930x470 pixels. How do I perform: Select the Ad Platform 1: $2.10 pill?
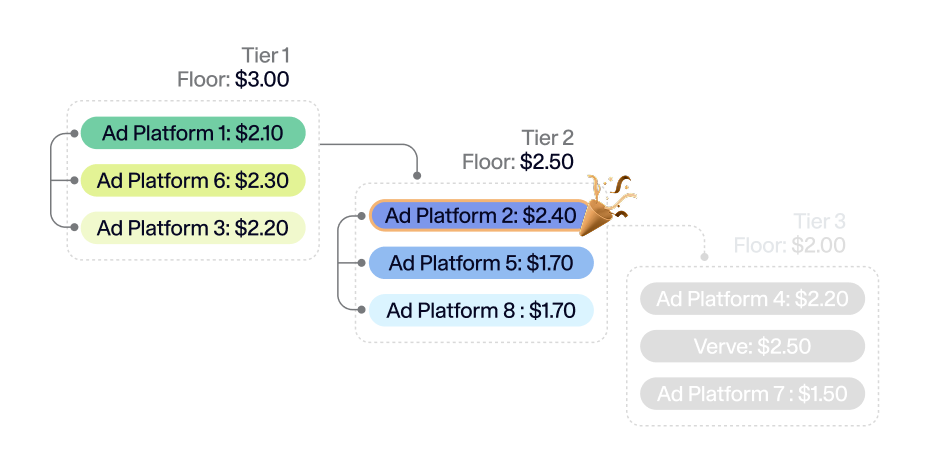point(192,133)
